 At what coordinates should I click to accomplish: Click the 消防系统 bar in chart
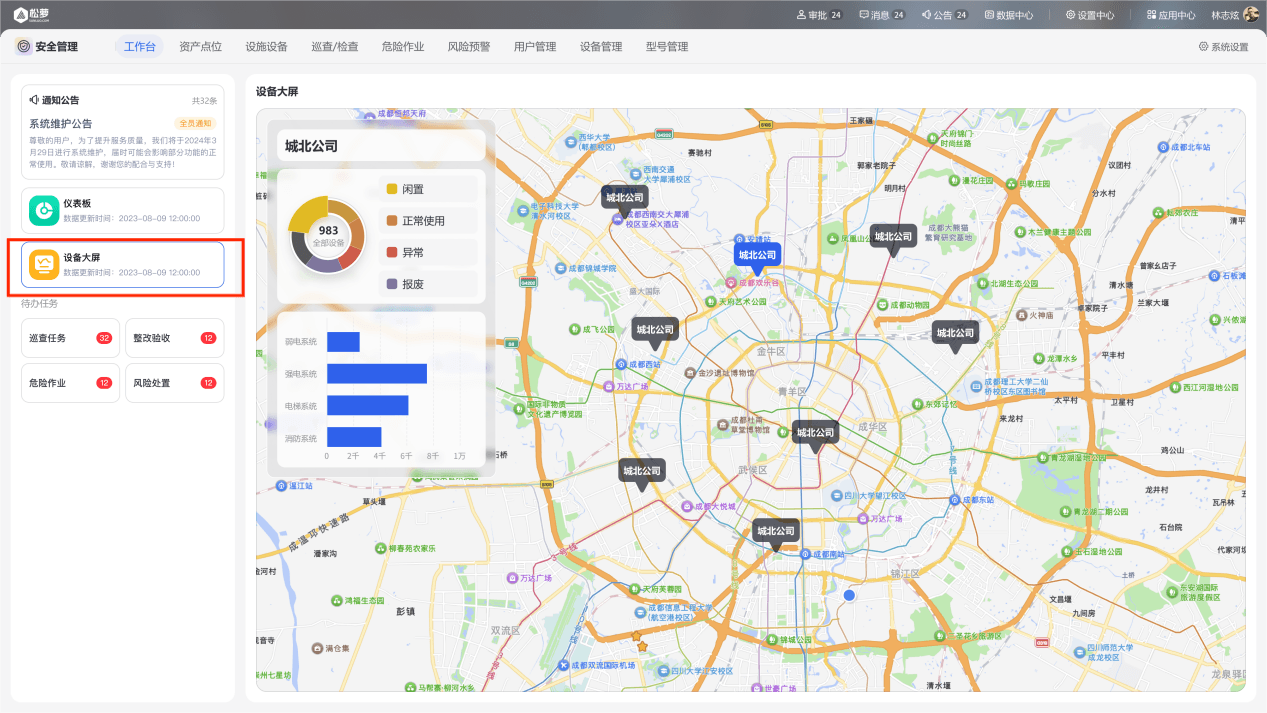[354, 437]
